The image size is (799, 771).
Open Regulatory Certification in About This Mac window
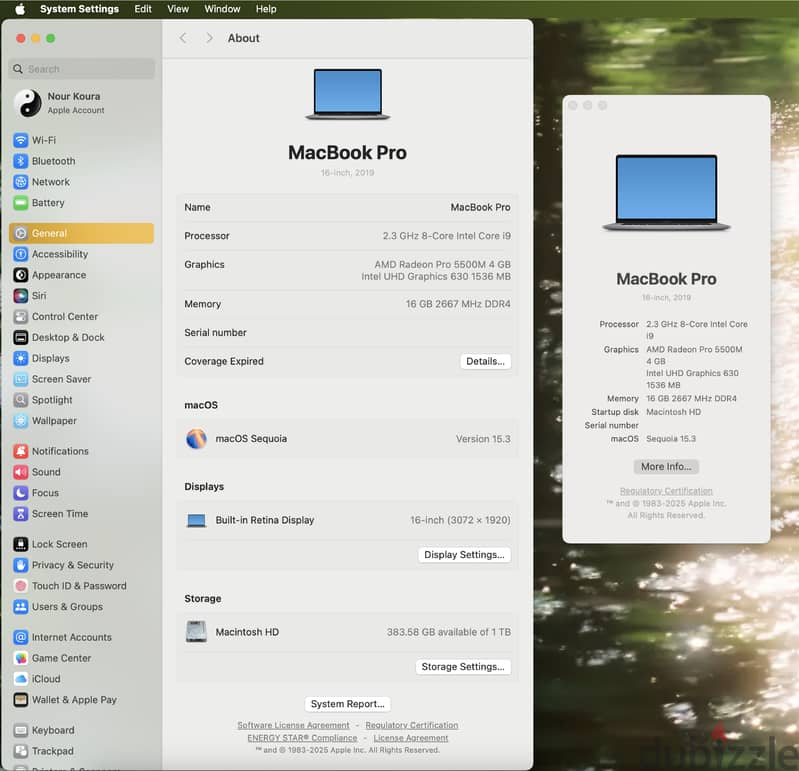[666, 491]
